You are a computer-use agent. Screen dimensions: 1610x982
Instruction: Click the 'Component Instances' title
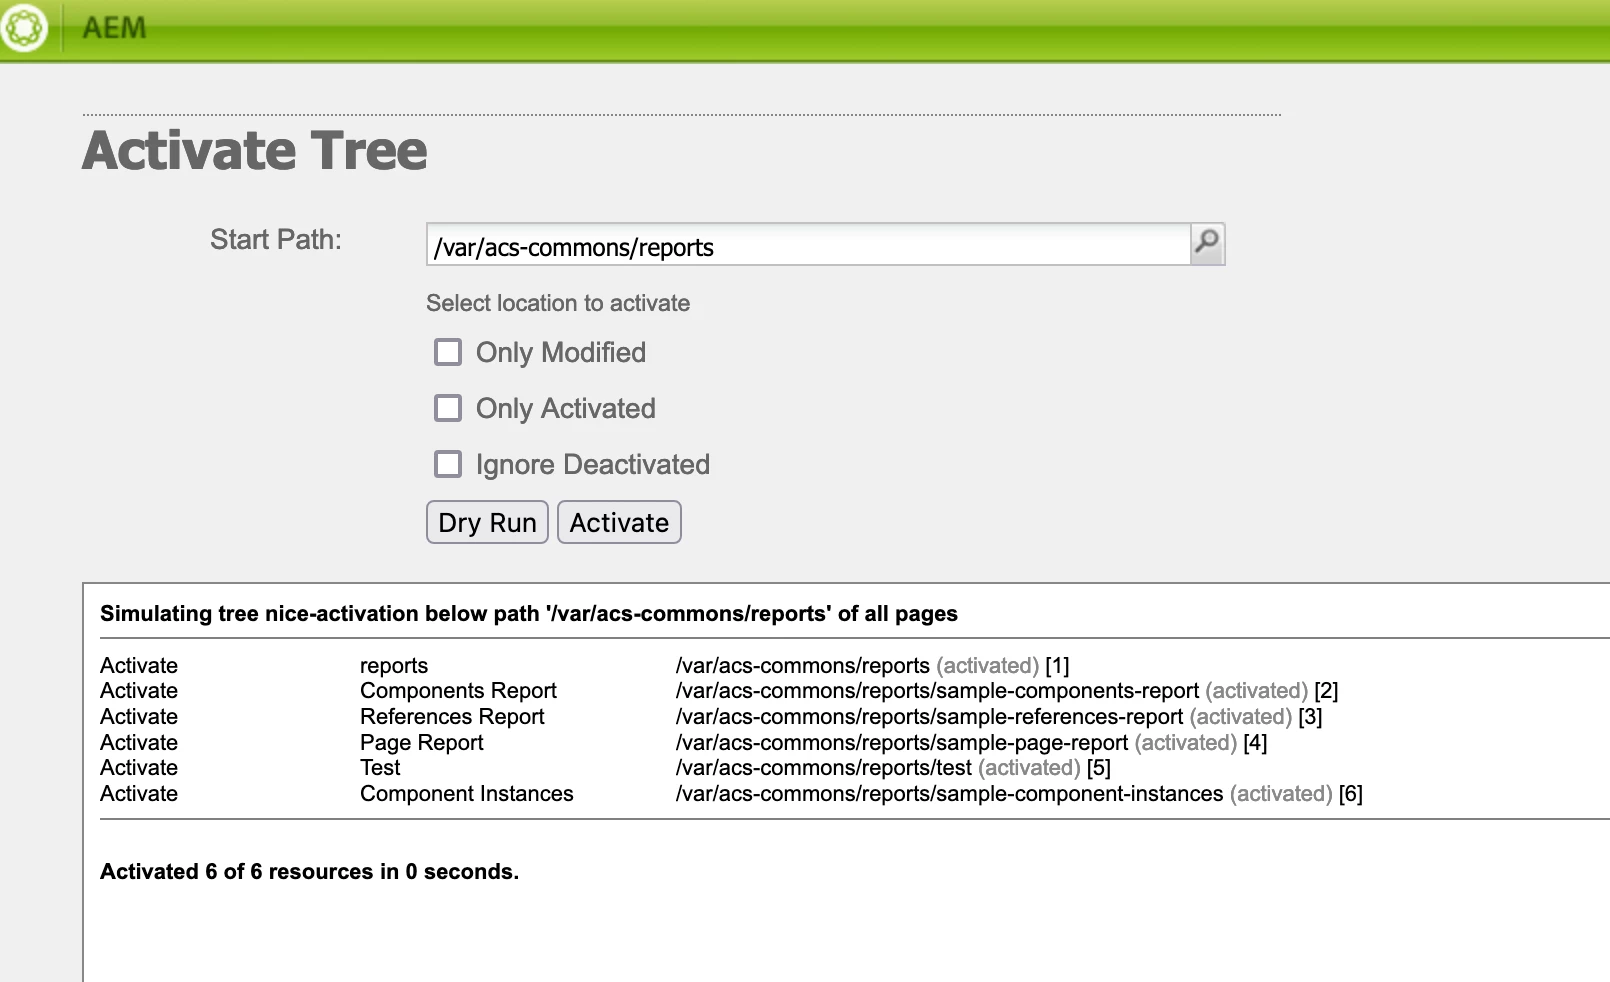(467, 794)
